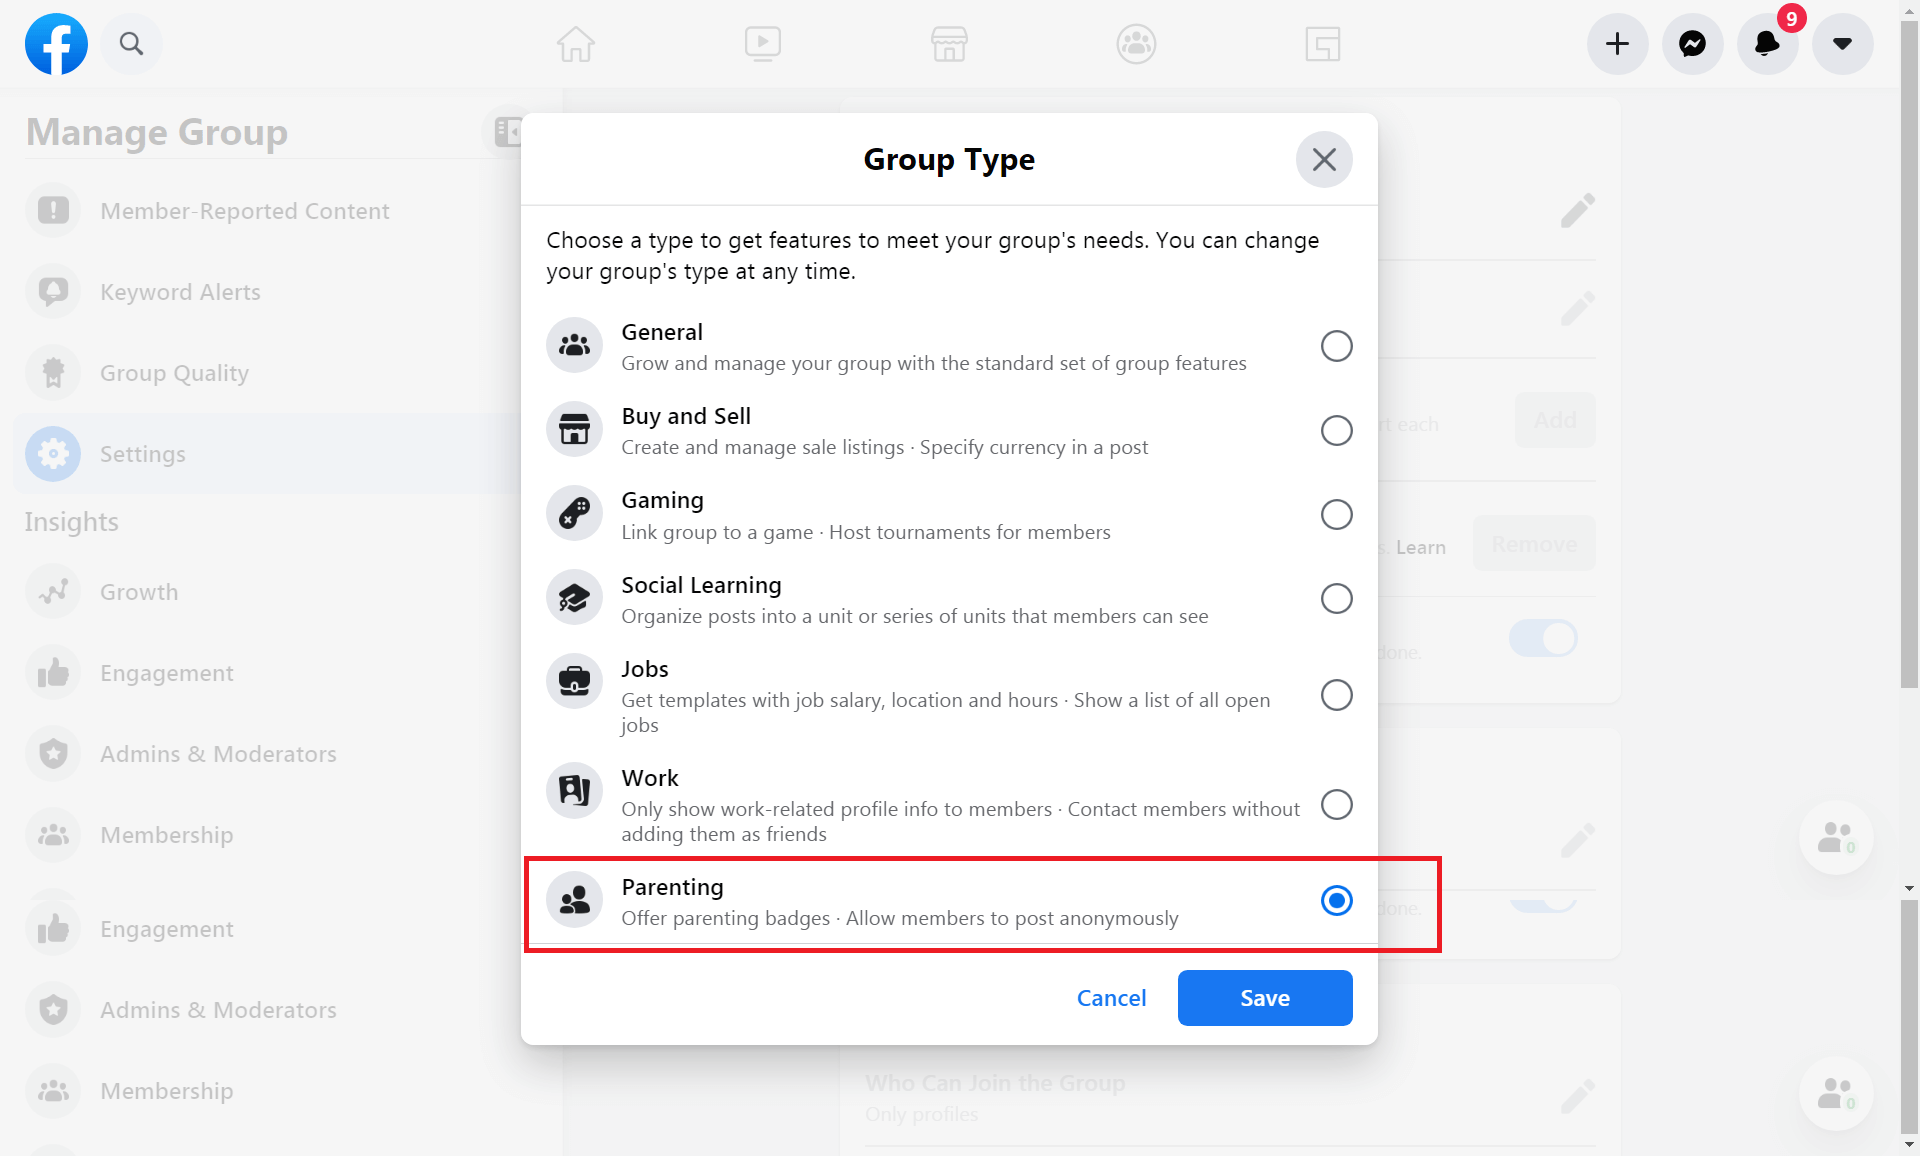Select the Parenting group type radio button
1920x1156 pixels.
1336,900
